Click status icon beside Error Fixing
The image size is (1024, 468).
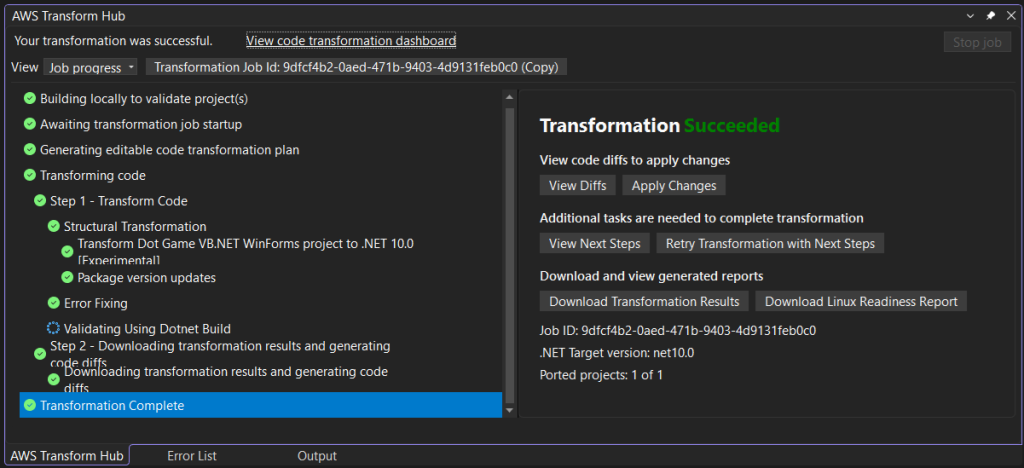point(54,303)
